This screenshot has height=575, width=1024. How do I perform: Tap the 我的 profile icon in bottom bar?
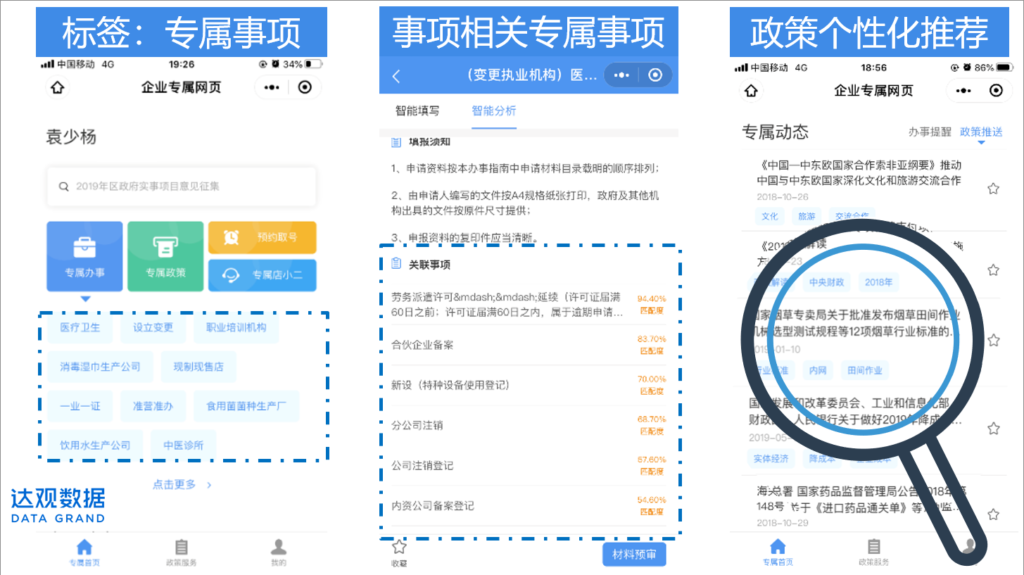[x=279, y=548]
